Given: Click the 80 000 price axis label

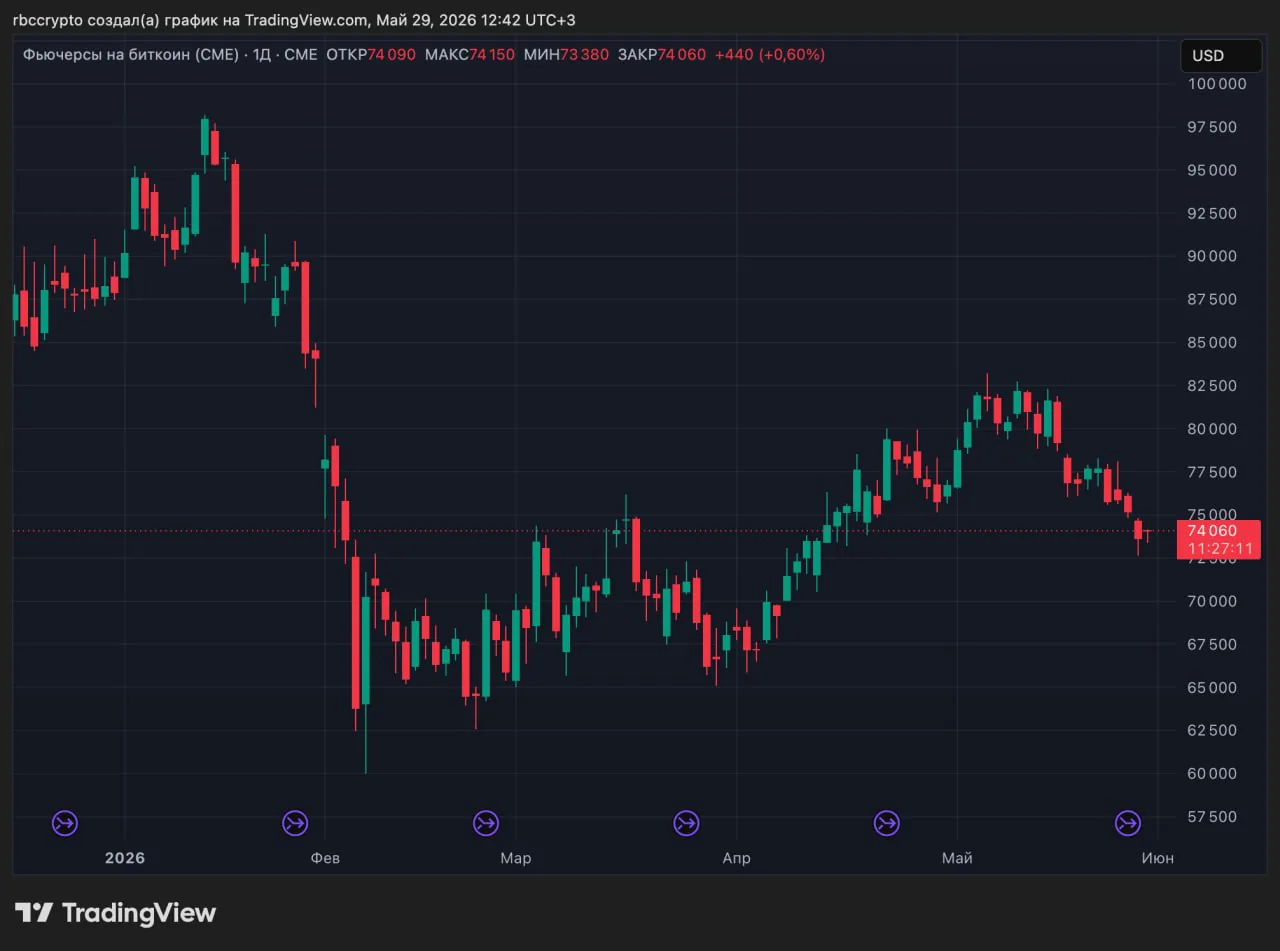Looking at the screenshot, I should pyautogui.click(x=1213, y=429).
